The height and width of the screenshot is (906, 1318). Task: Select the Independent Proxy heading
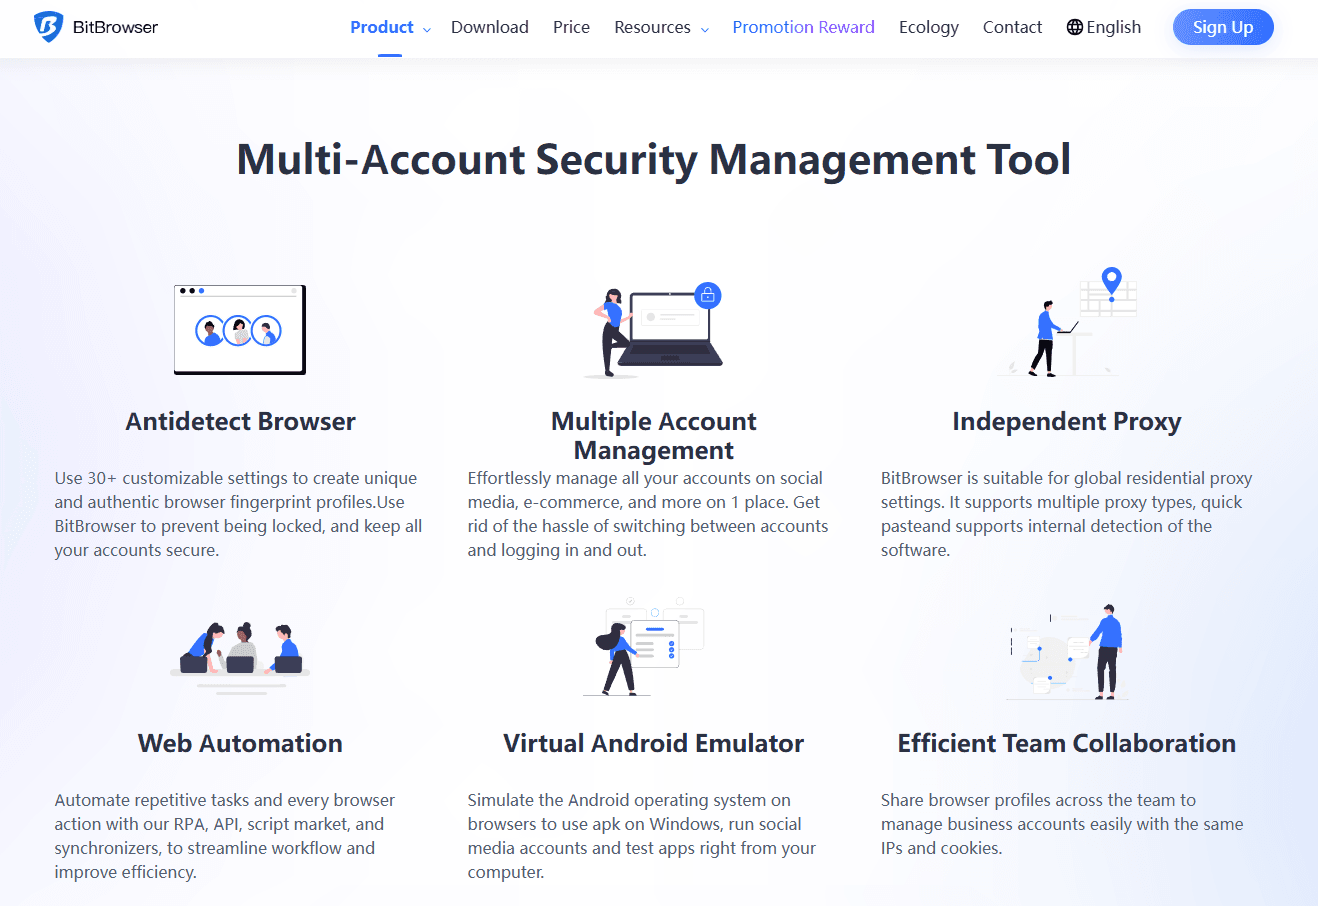point(1067,421)
